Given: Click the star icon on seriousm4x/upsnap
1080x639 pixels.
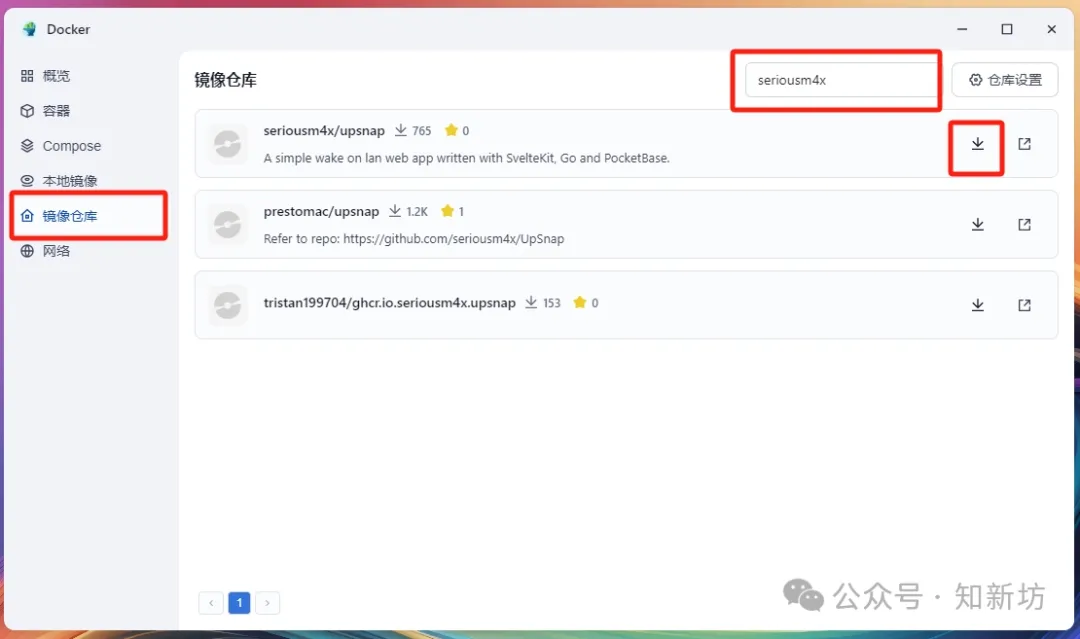Looking at the screenshot, I should [451, 129].
